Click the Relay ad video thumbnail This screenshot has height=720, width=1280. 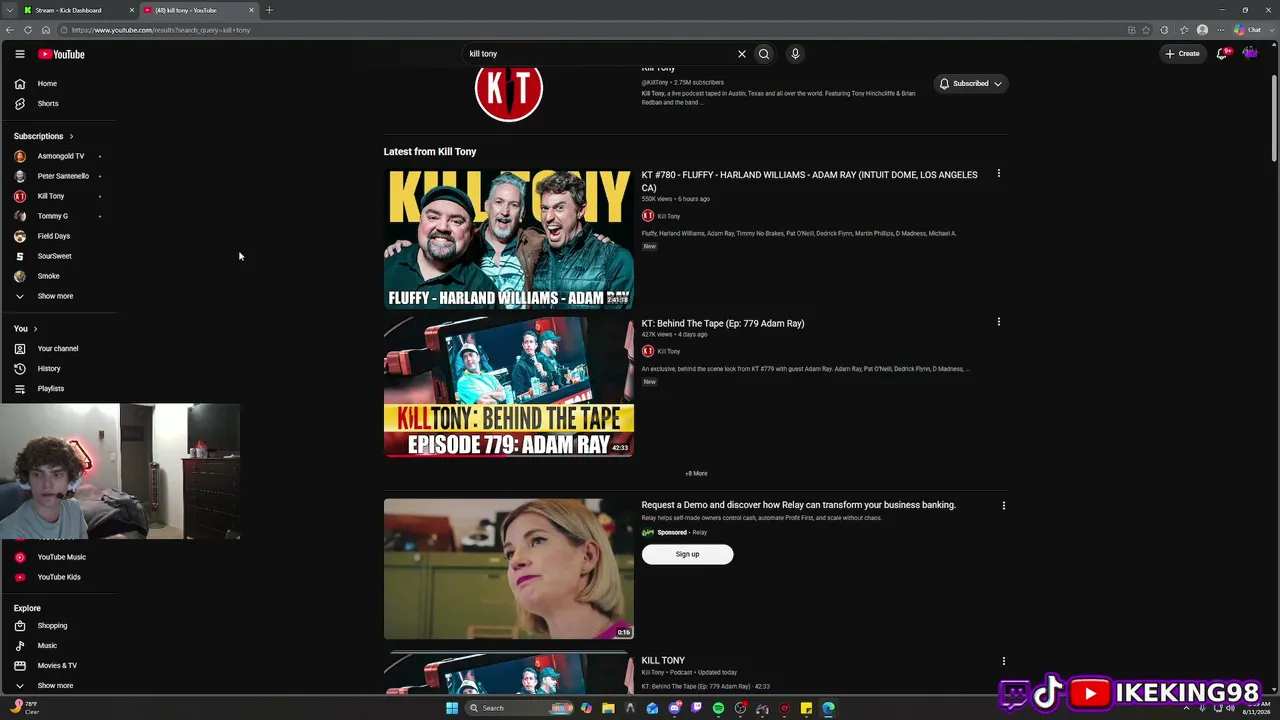coord(509,569)
